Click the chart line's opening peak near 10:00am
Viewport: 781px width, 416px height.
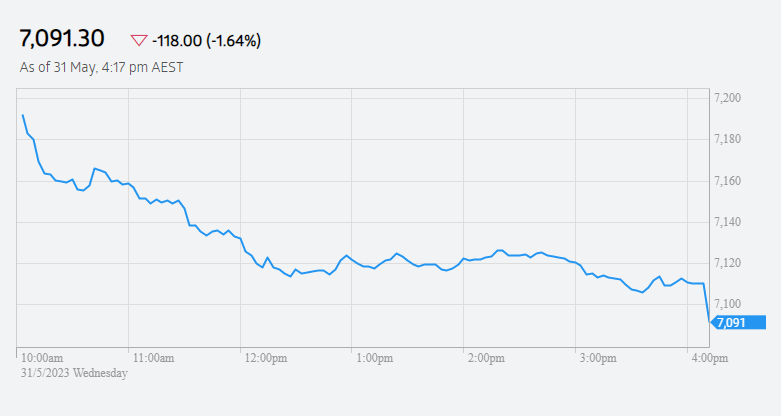[23, 115]
